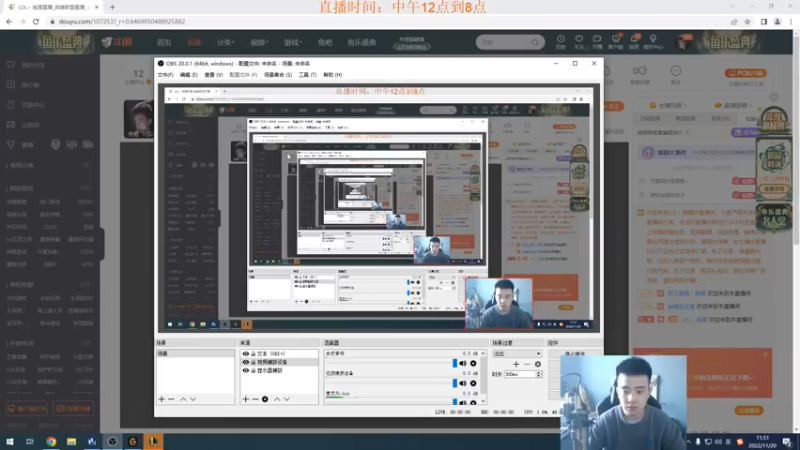
Task: Open Douyu followed heart icon
Action: pos(579,41)
